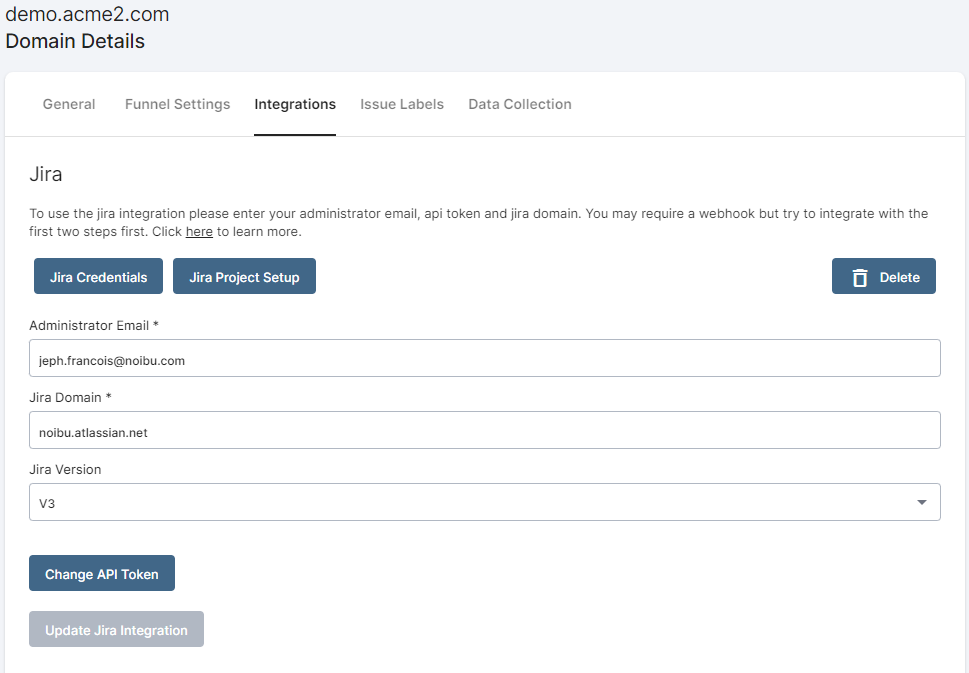Click the Jira Credentials button
The image size is (969, 673).
point(98,276)
